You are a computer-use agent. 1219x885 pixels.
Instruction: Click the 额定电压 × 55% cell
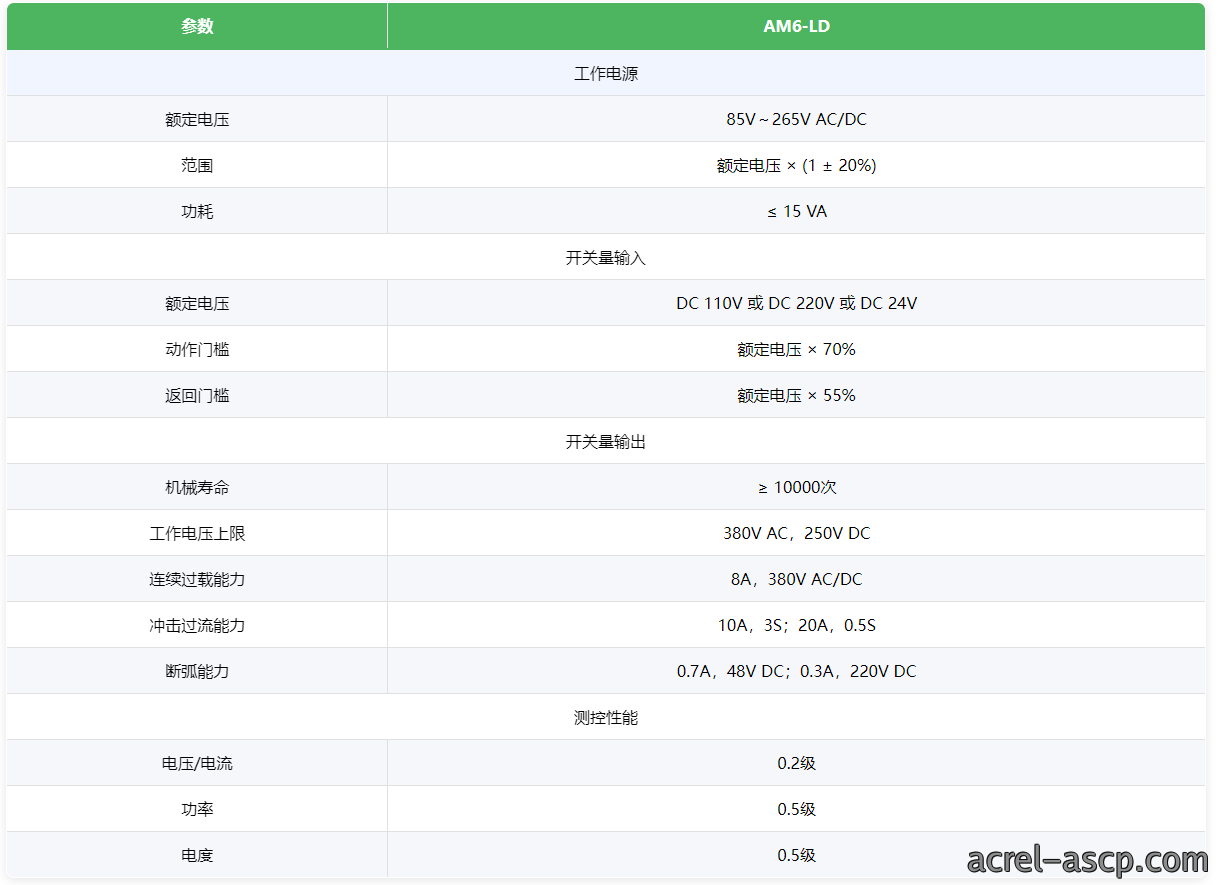pos(796,395)
